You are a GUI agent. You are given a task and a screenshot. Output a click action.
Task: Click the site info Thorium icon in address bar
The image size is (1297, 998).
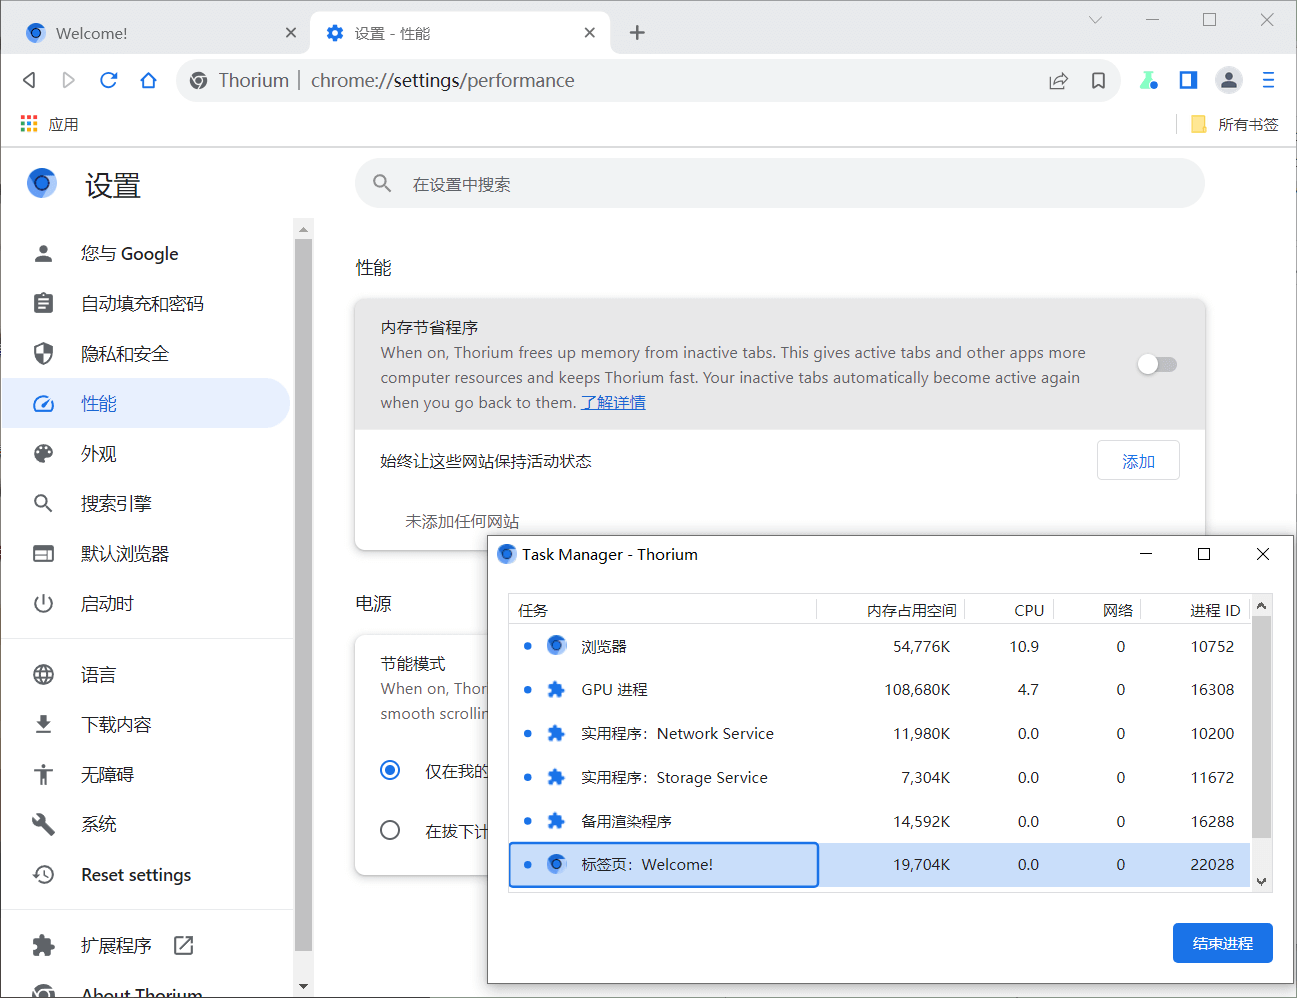click(199, 80)
